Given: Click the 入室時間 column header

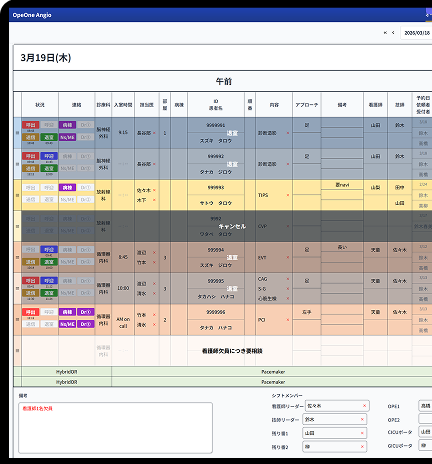Looking at the screenshot, I should [123, 105].
